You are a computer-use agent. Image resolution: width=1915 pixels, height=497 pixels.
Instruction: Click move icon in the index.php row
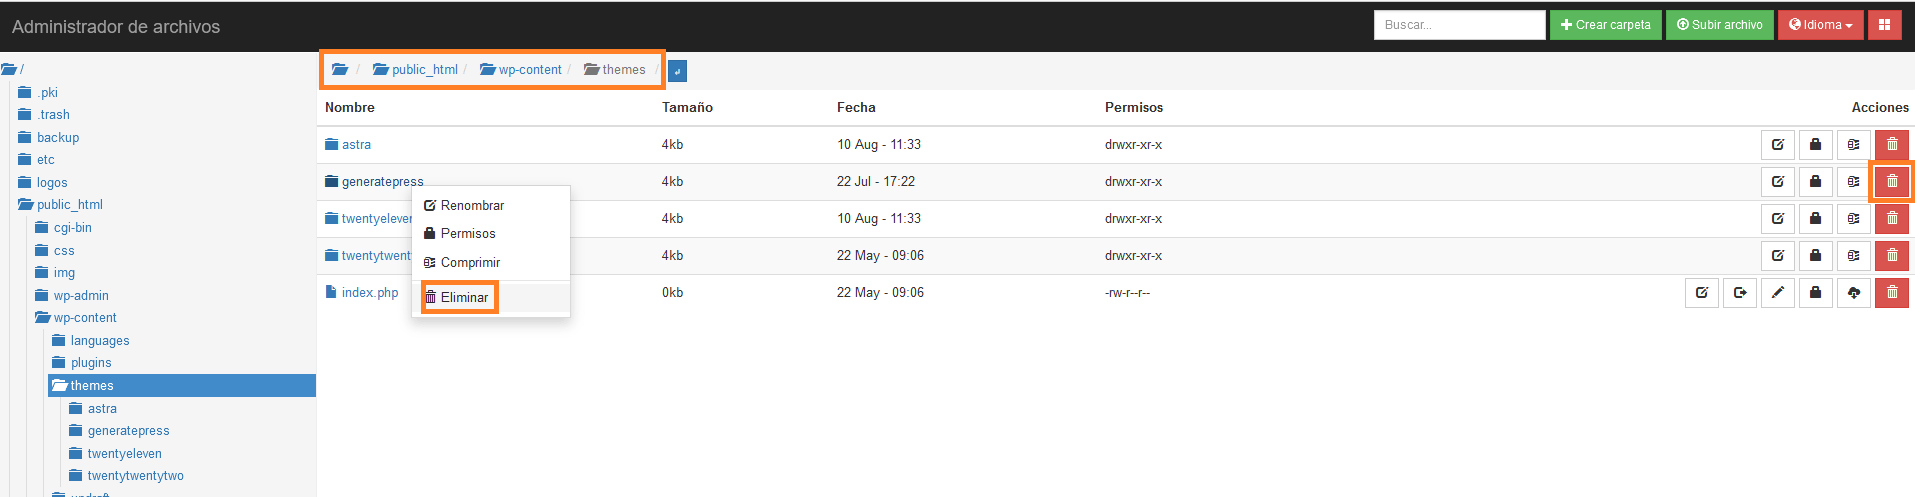tap(1739, 293)
